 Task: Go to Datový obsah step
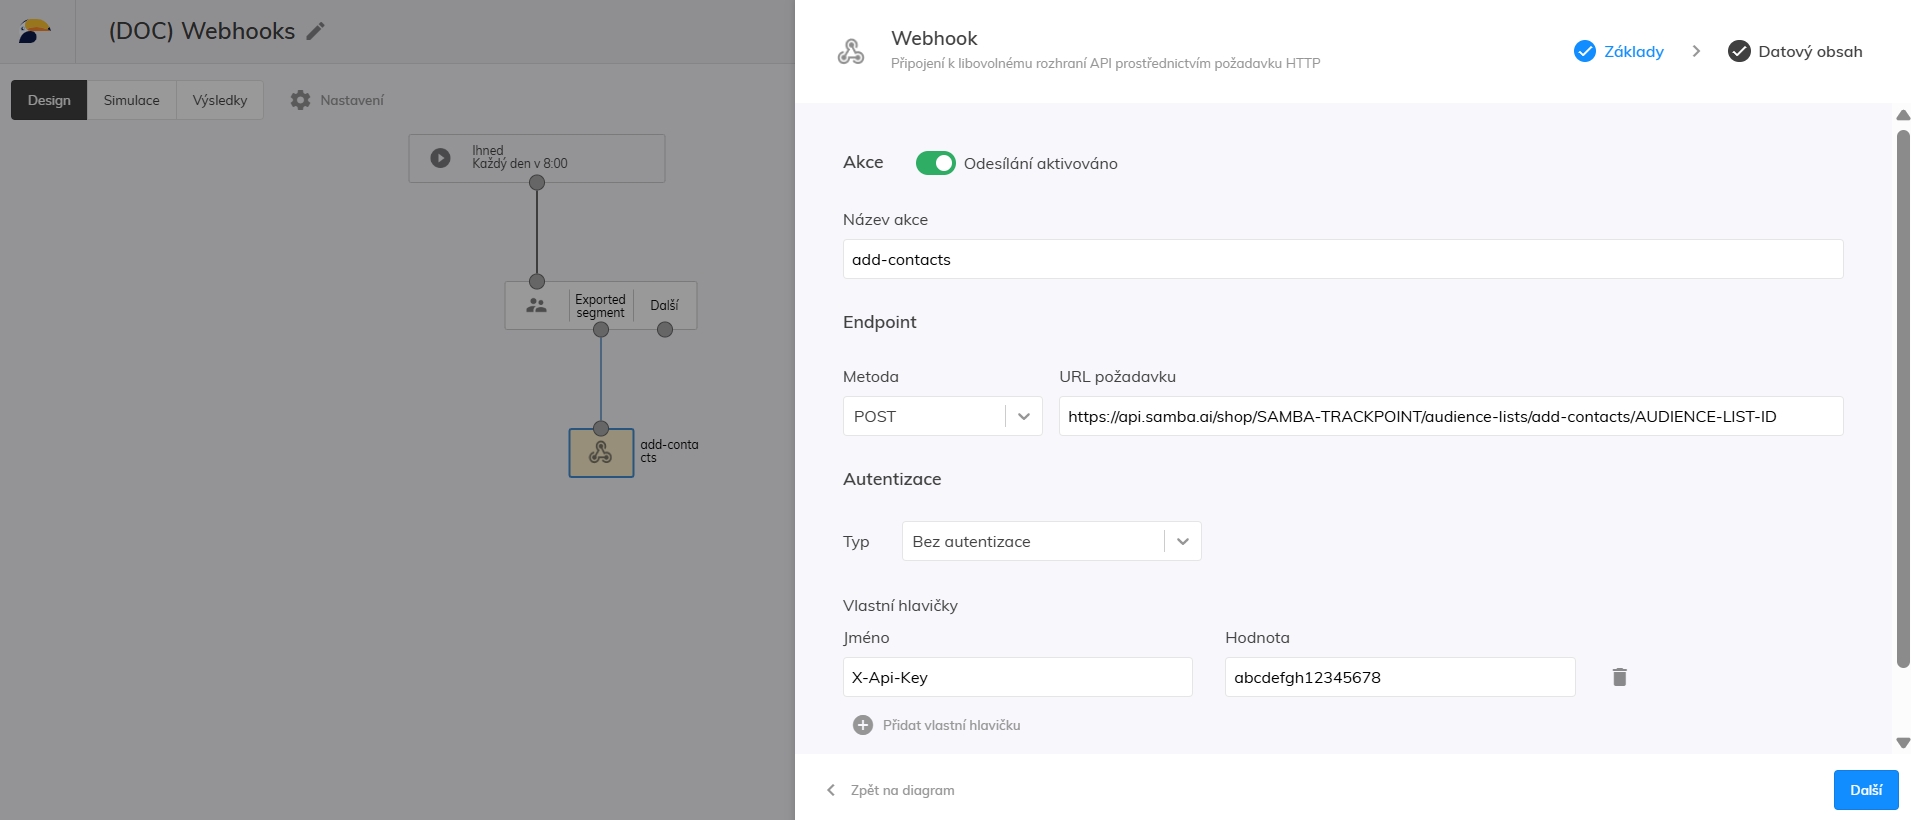(1795, 51)
